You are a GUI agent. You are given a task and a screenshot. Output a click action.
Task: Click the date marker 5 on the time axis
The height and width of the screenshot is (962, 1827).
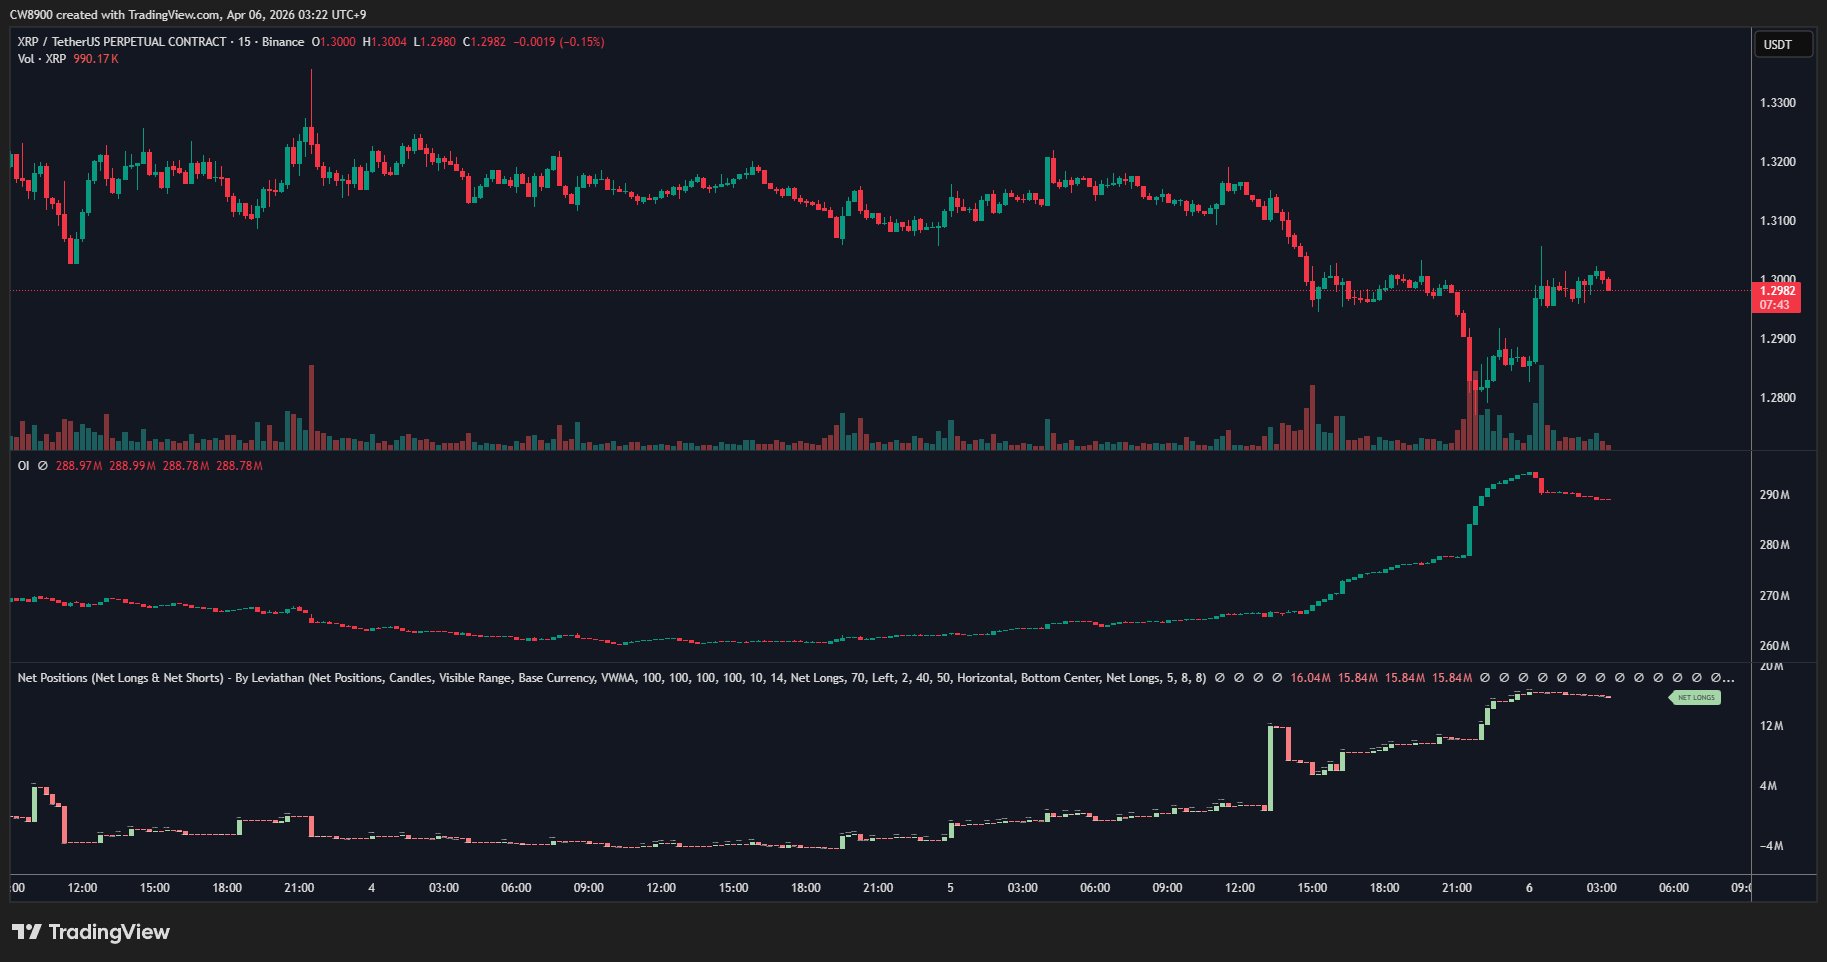coord(950,888)
